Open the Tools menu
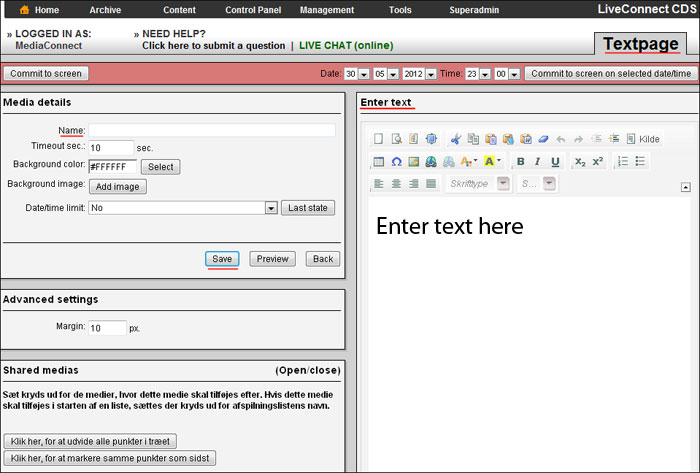 pos(400,10)
